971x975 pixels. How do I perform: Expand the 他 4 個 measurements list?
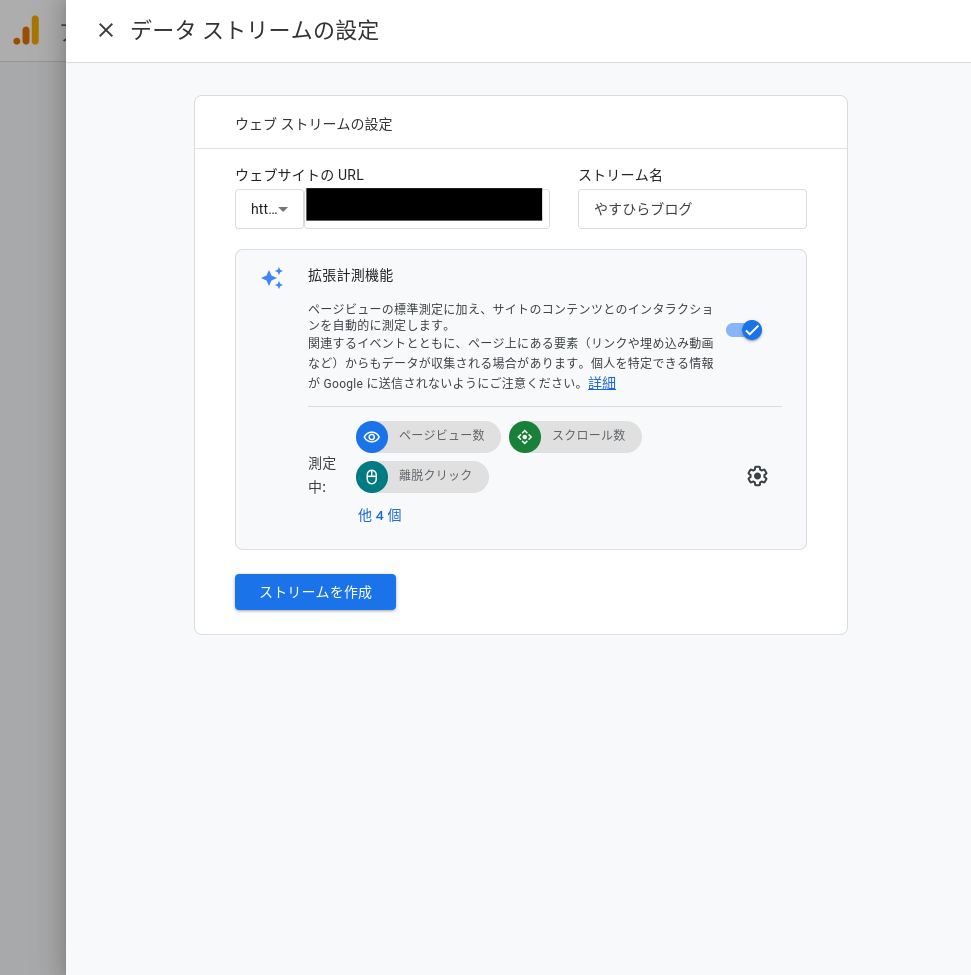[x=380, y=516]
